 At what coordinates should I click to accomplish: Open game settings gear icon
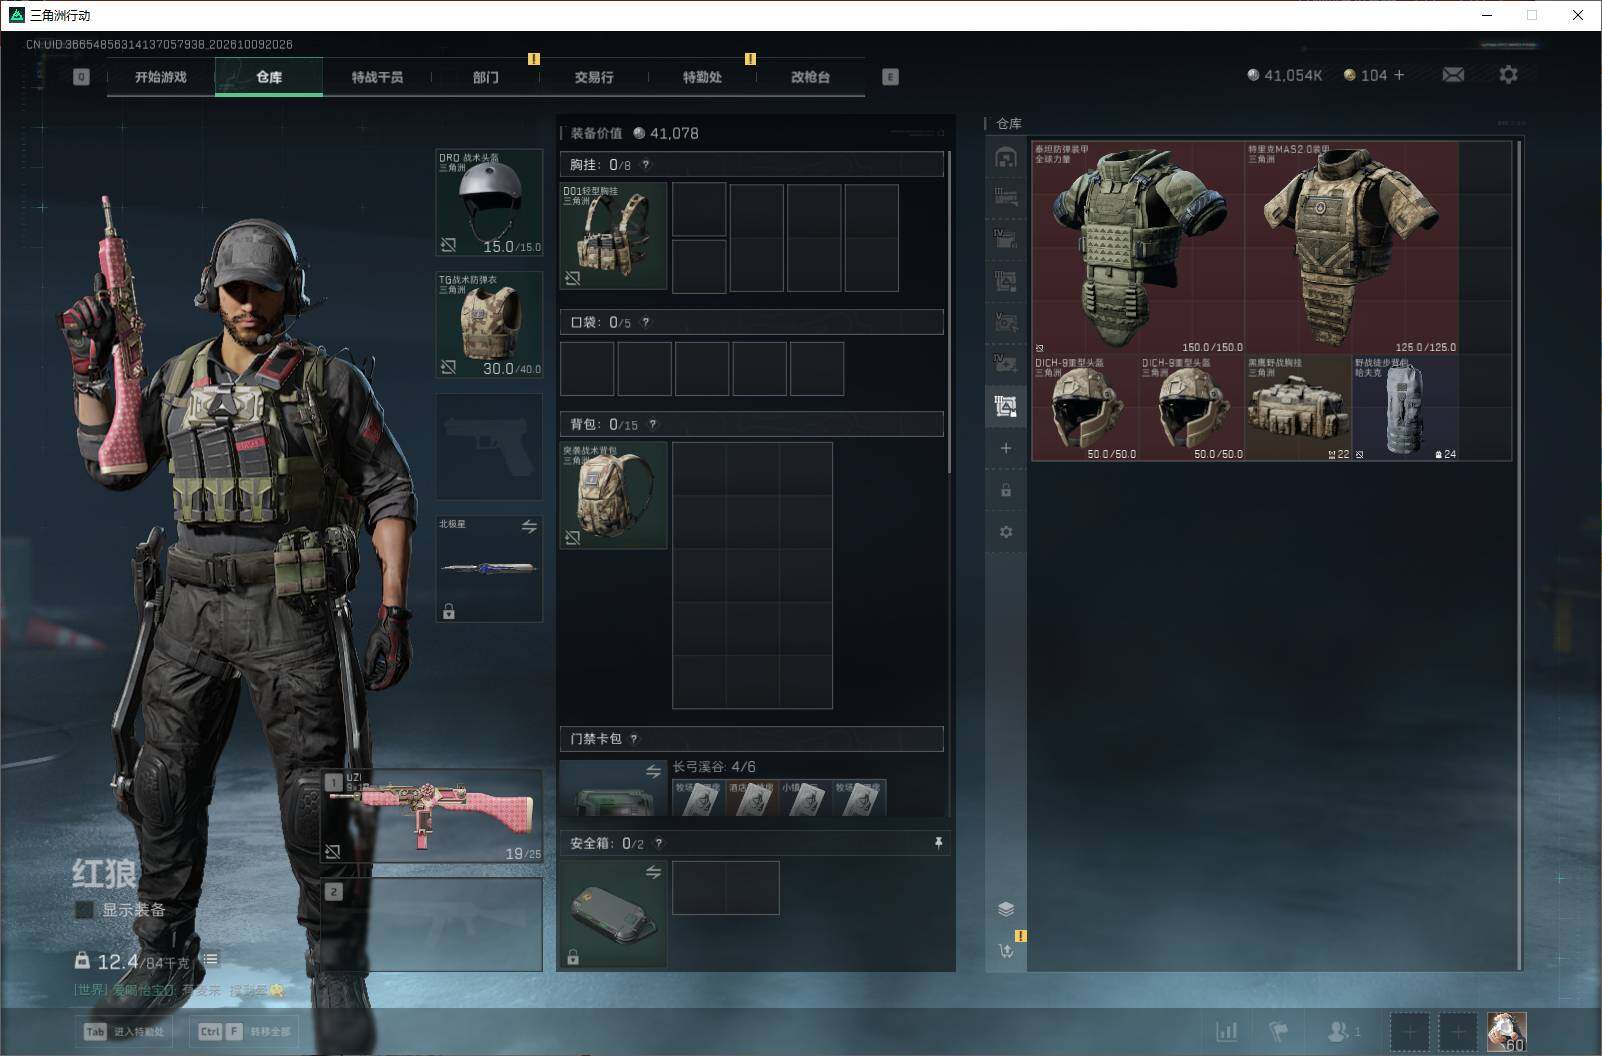pyautogui.click(x=1508, y=75)
